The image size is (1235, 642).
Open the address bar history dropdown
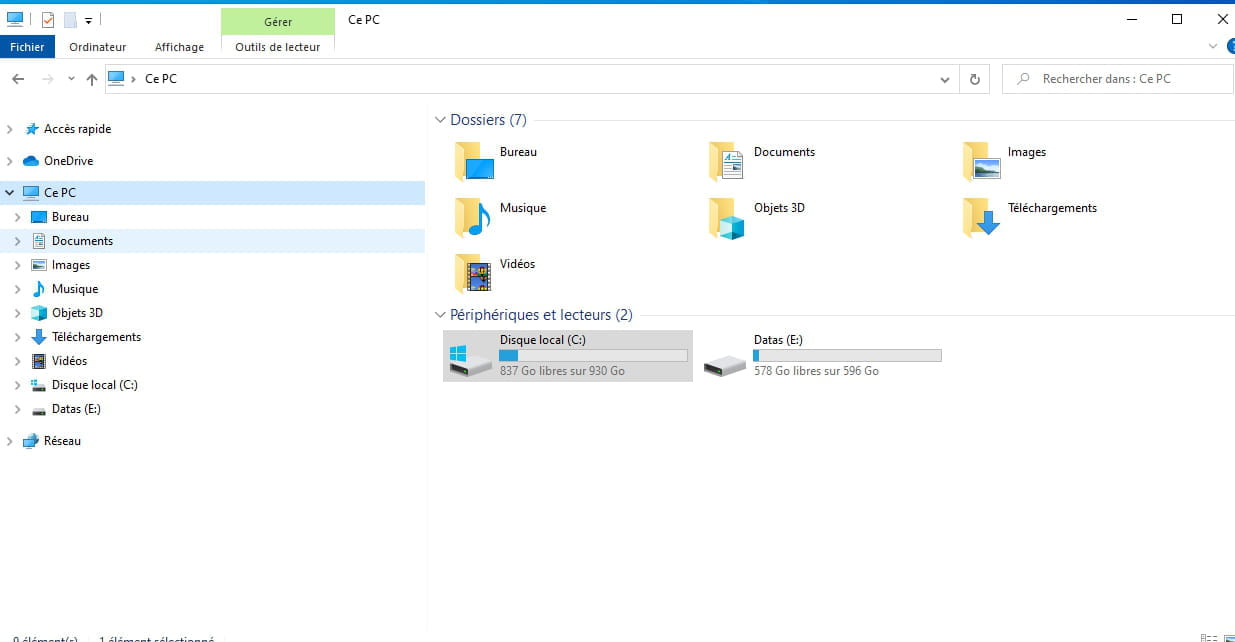945,79
